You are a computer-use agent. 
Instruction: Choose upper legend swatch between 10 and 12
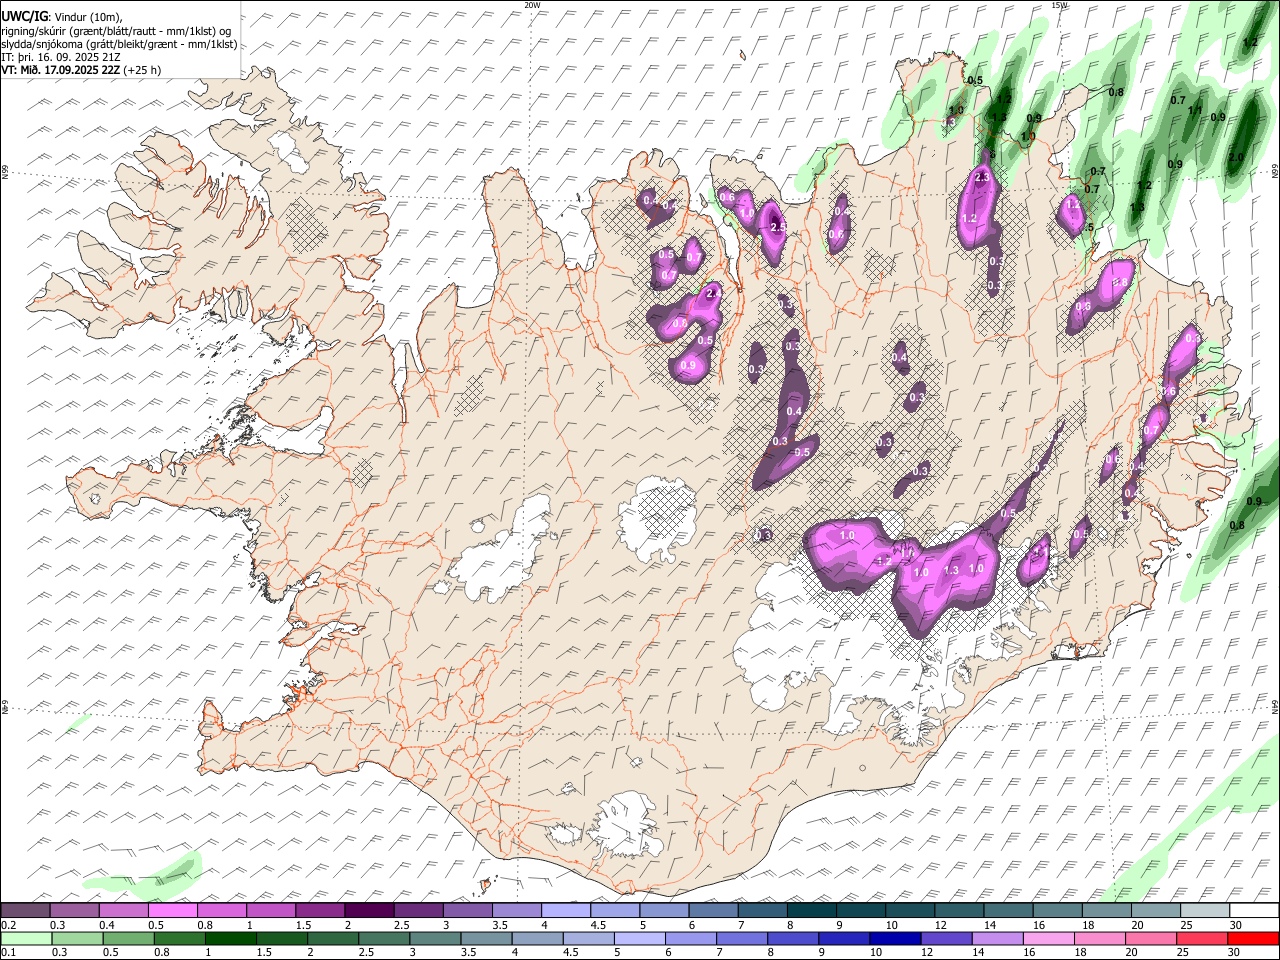tap(909, 911)
